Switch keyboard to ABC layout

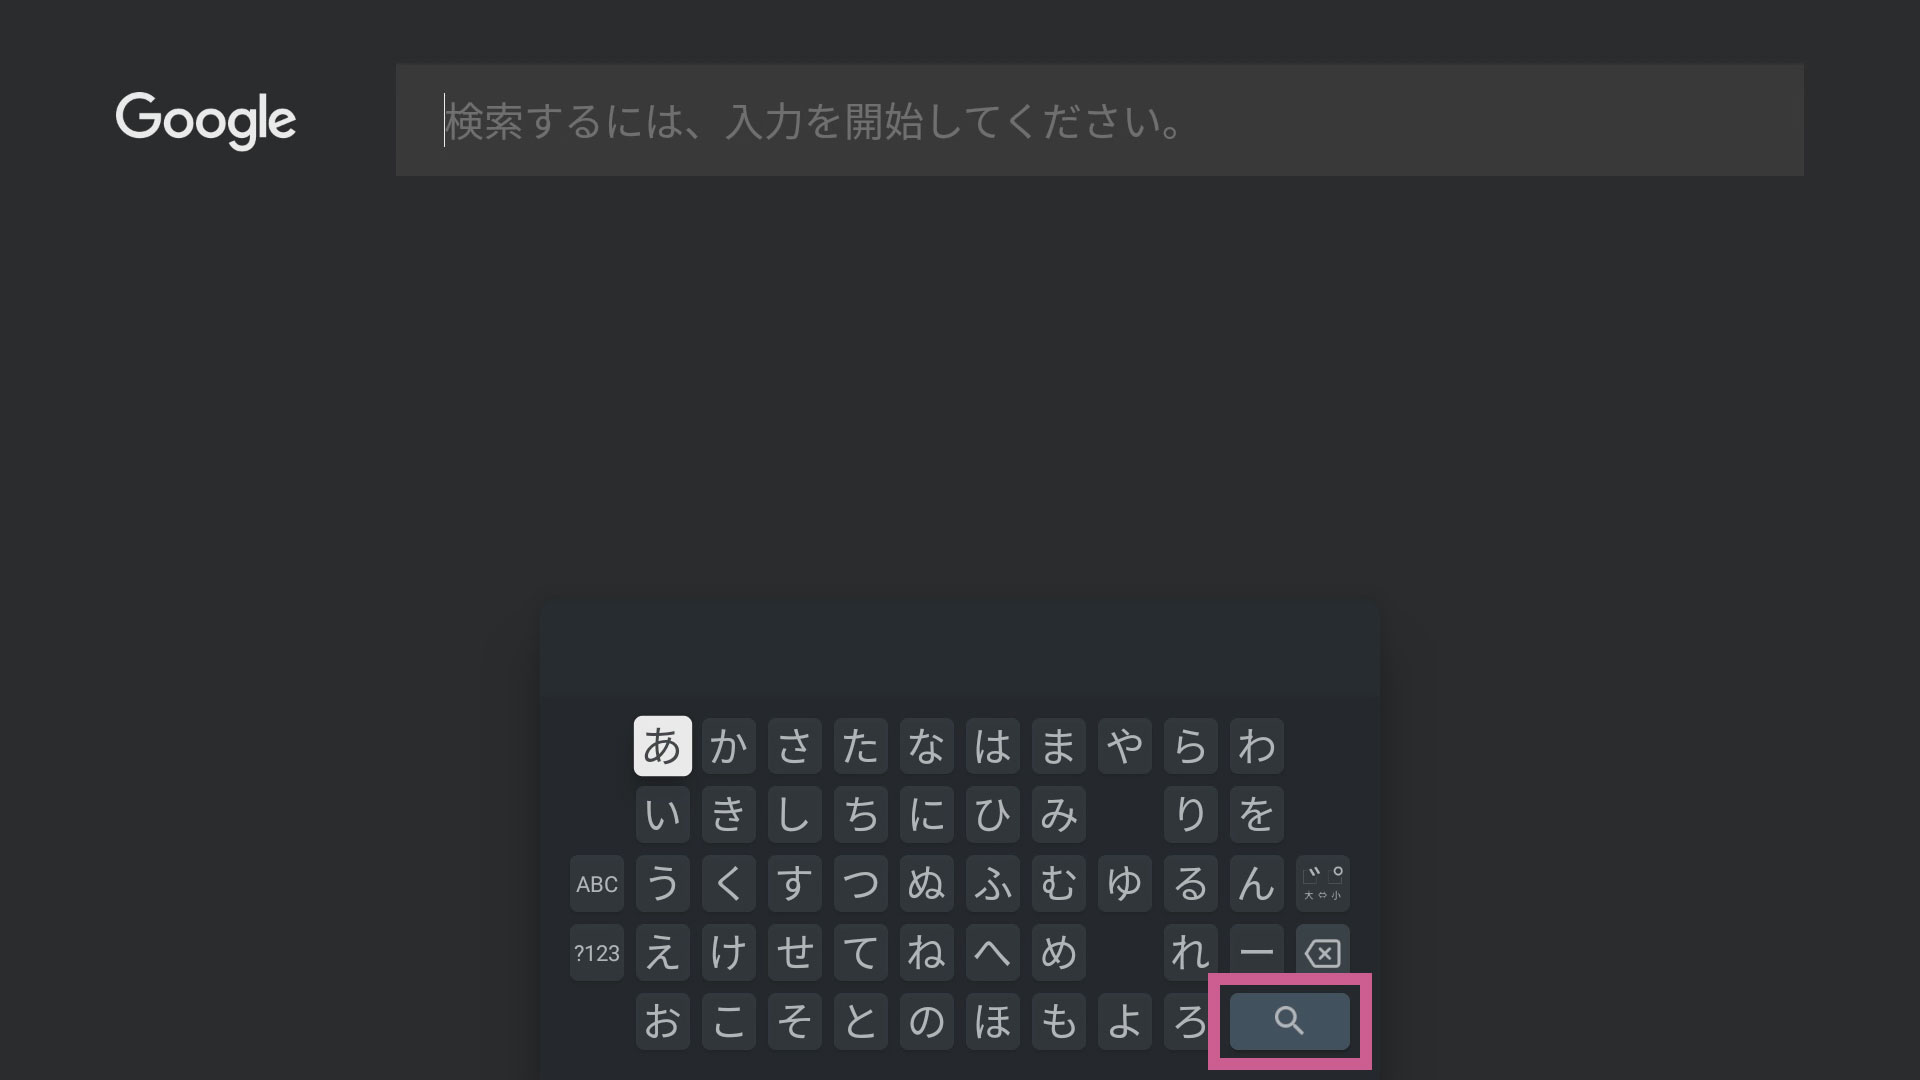[x=597, y=884]
